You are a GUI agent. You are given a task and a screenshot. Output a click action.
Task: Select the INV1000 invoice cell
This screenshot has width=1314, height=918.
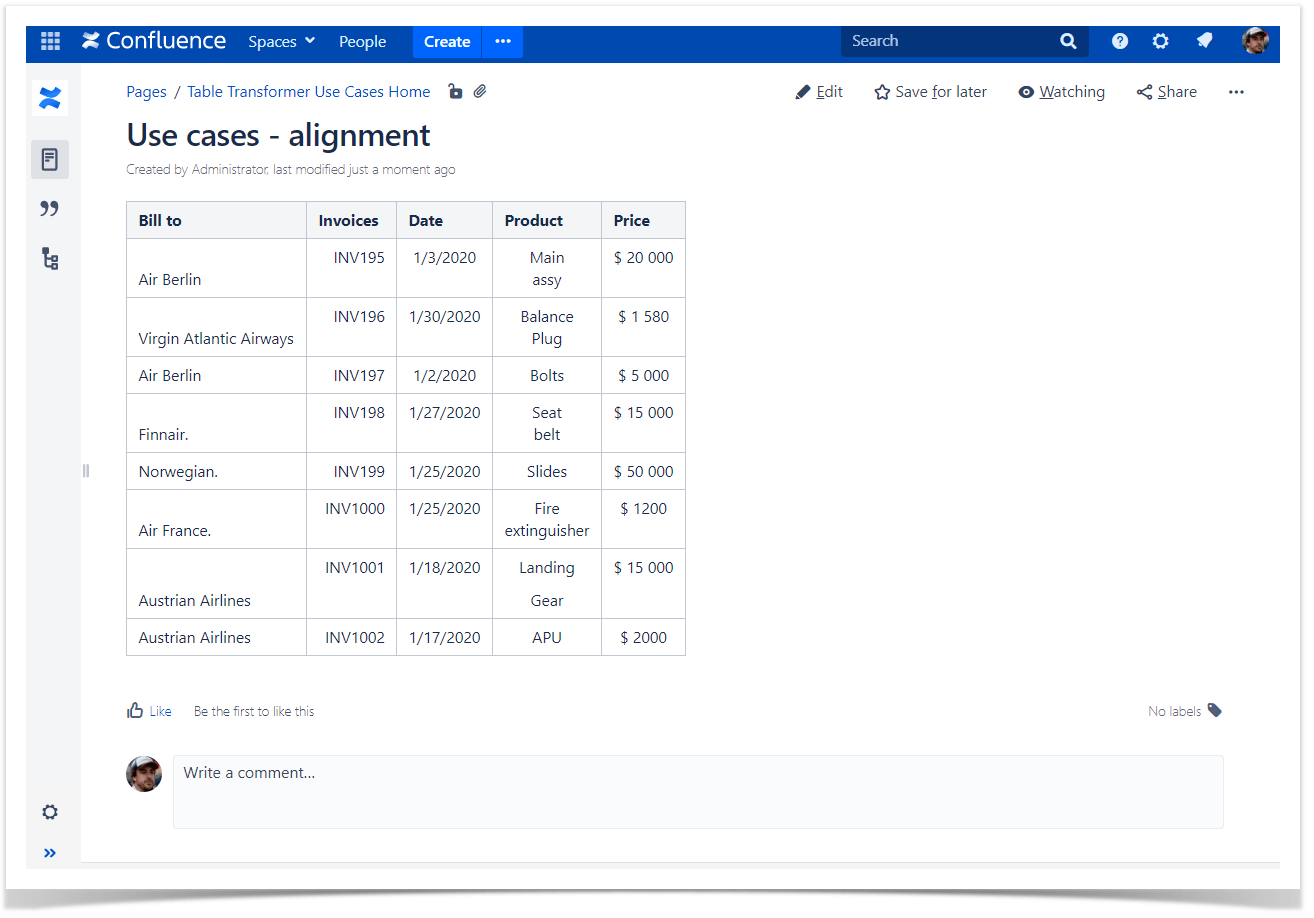click(351, 519)
